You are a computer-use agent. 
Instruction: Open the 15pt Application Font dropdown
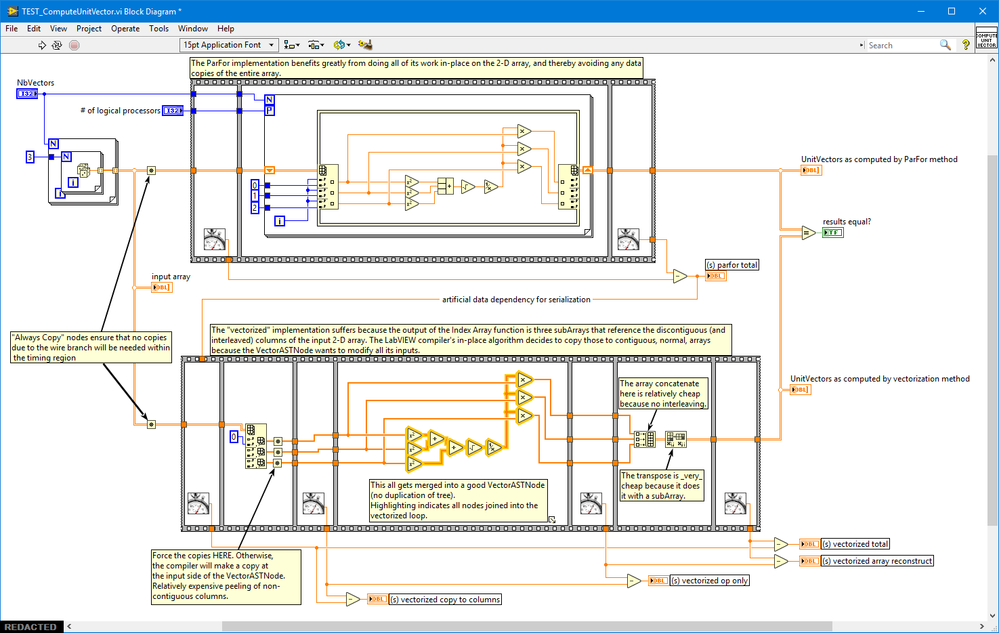[x=229, y=45]
